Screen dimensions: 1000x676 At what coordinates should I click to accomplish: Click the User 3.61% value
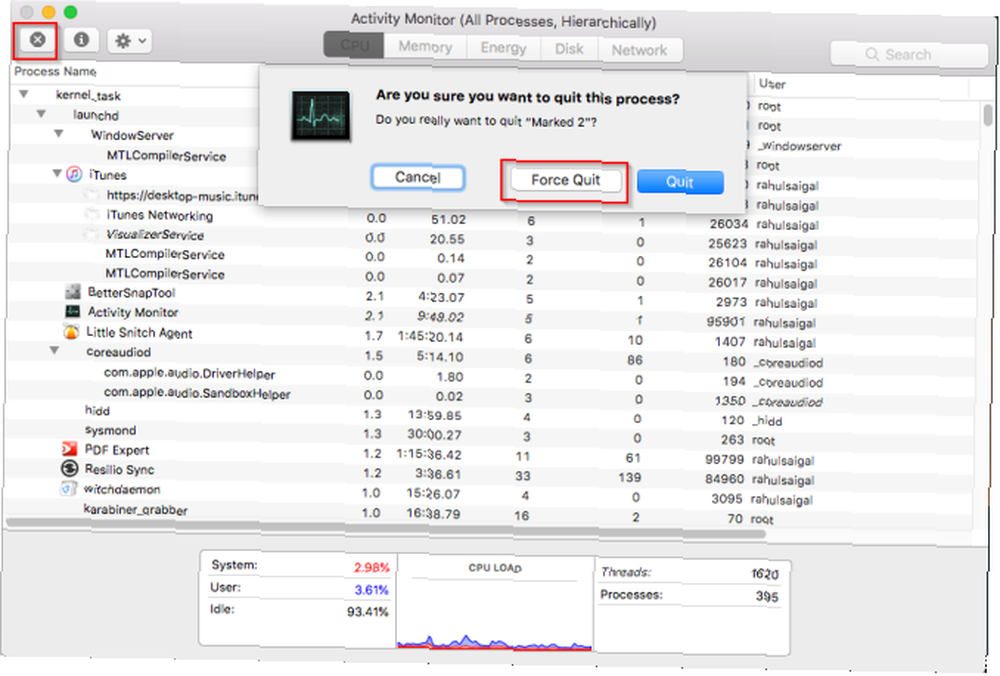(371, 589)
